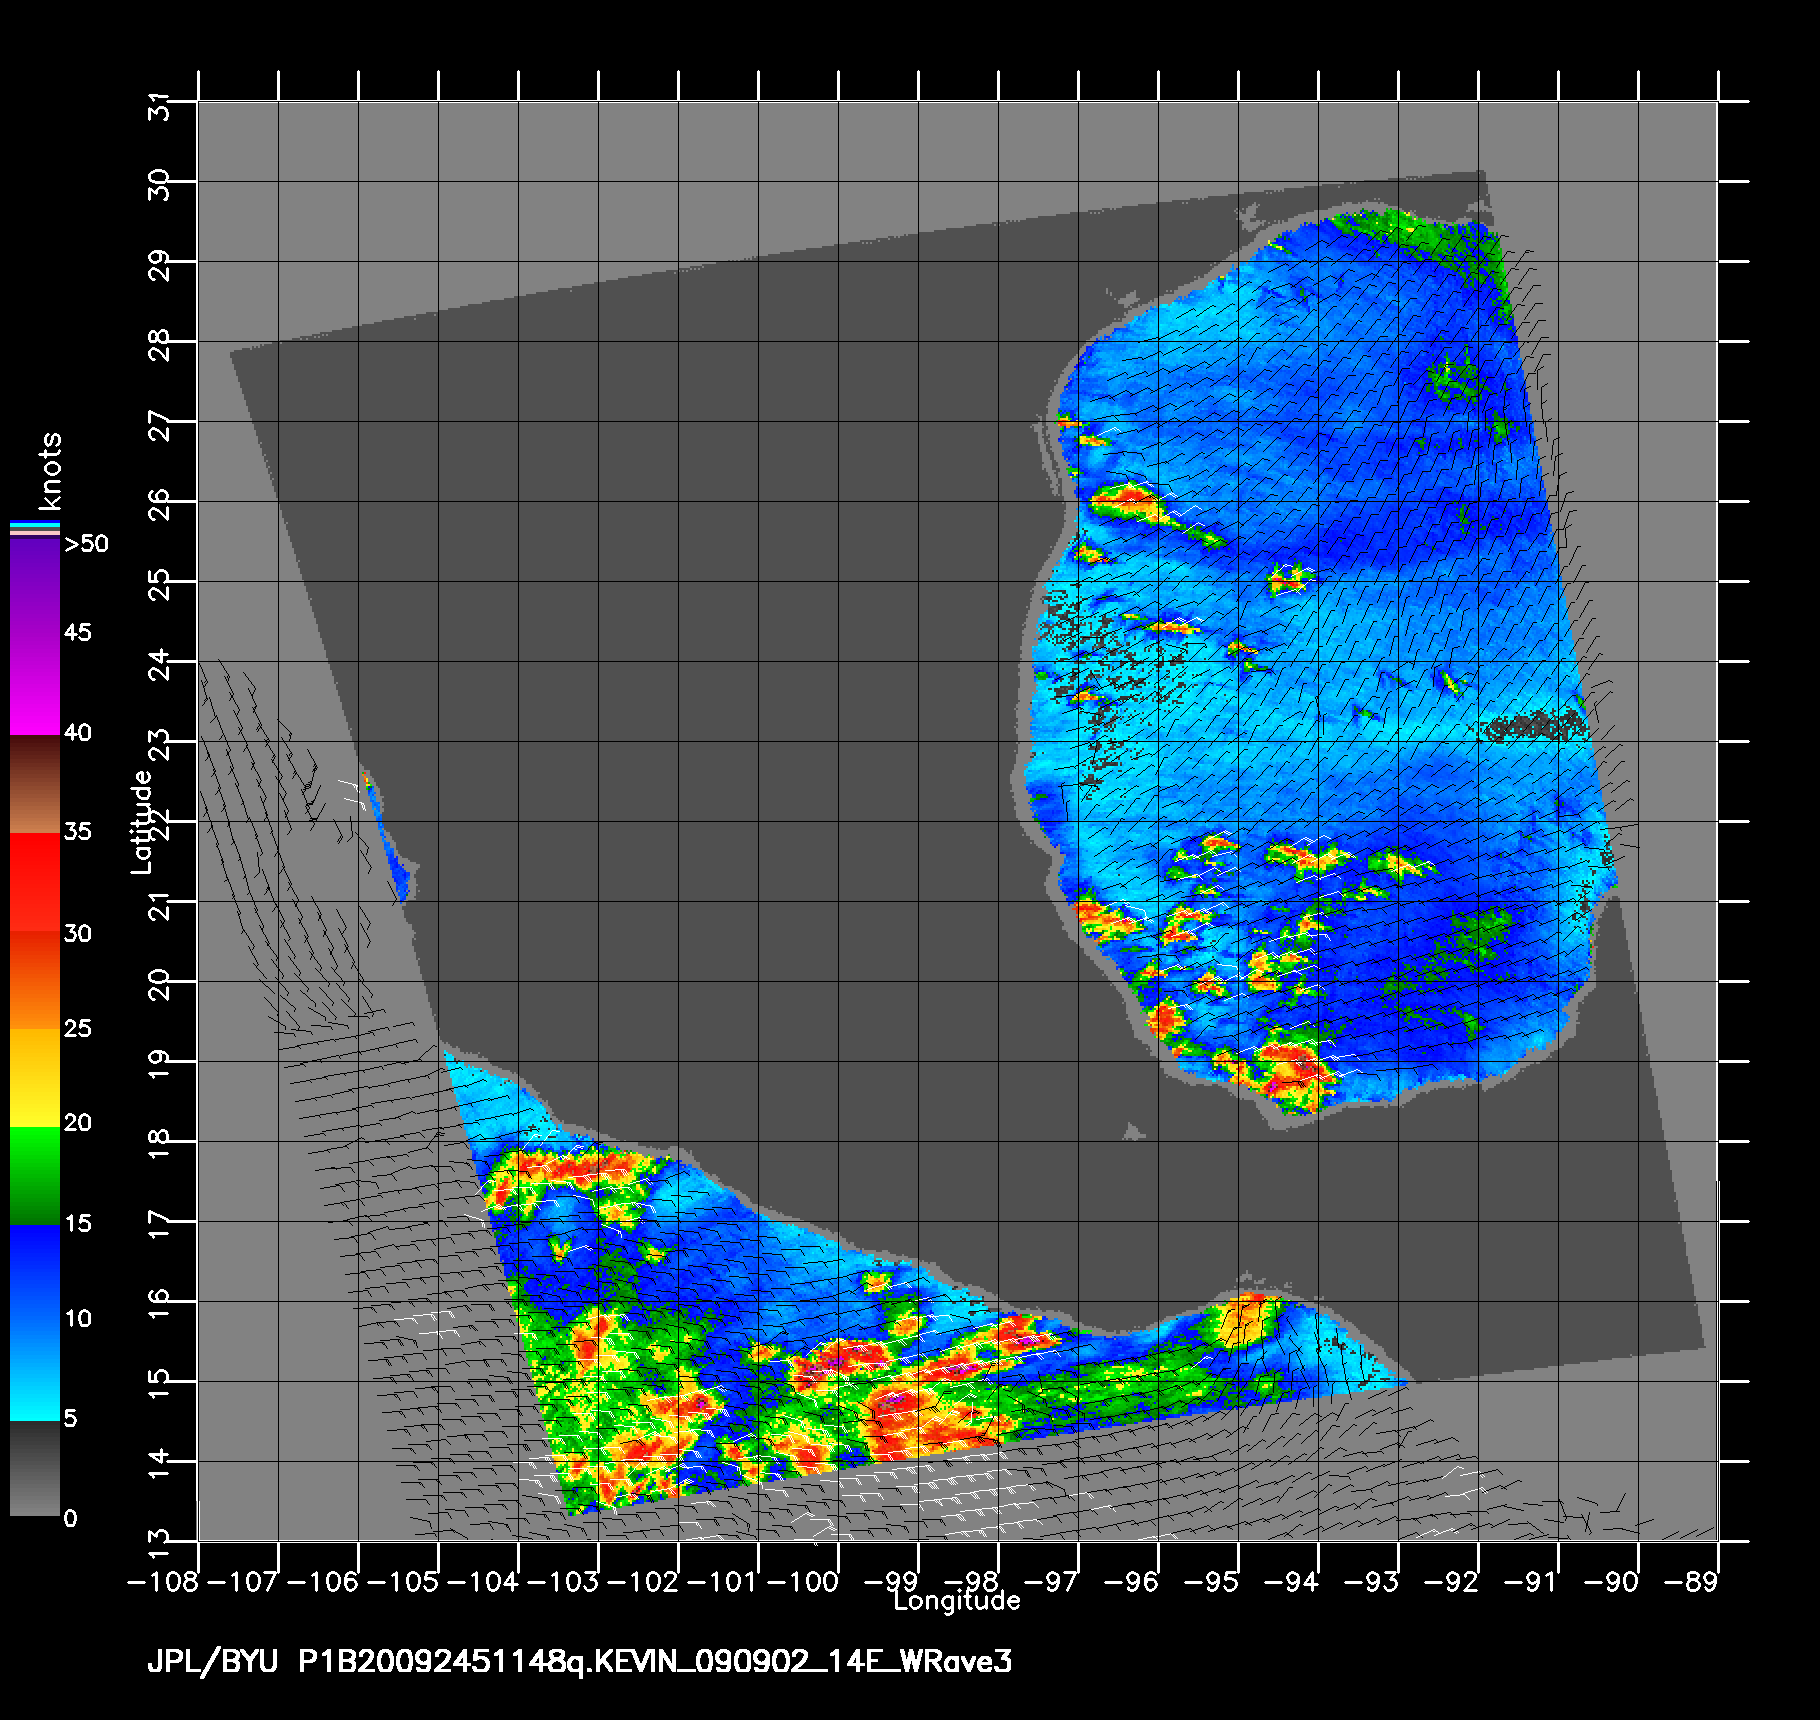Click the yellow 20–25 knots colorbar segment

coord(35,1078)
